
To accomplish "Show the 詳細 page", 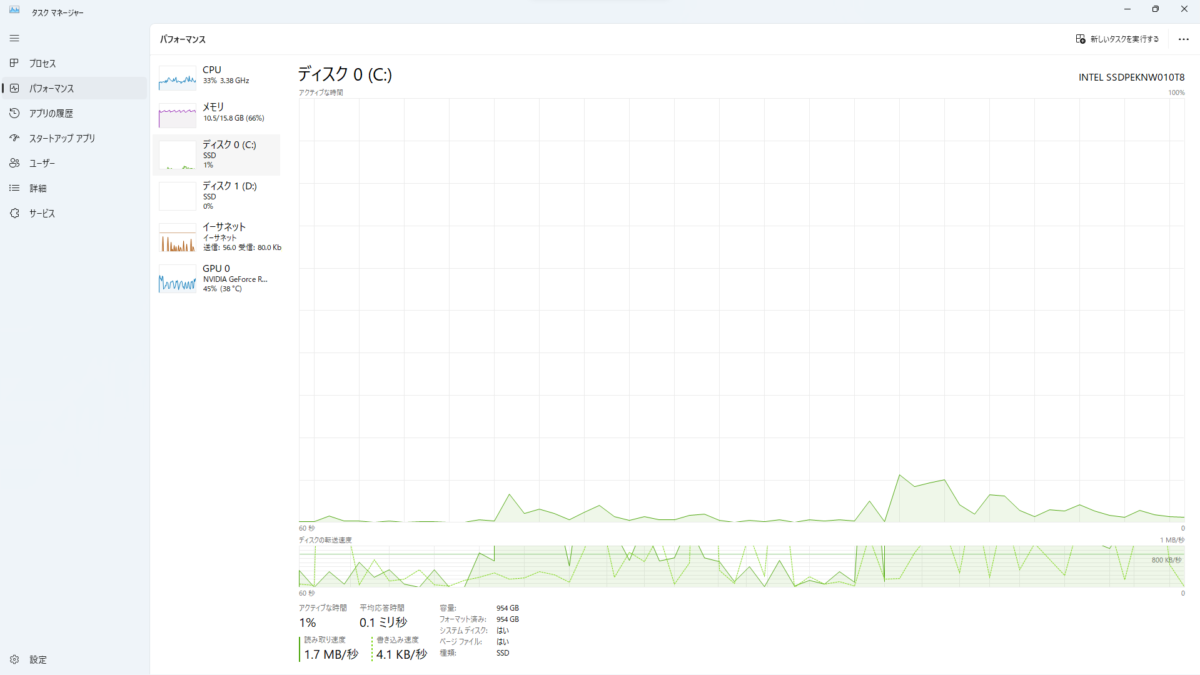I will pyautogui.click(x=74, y=188).
